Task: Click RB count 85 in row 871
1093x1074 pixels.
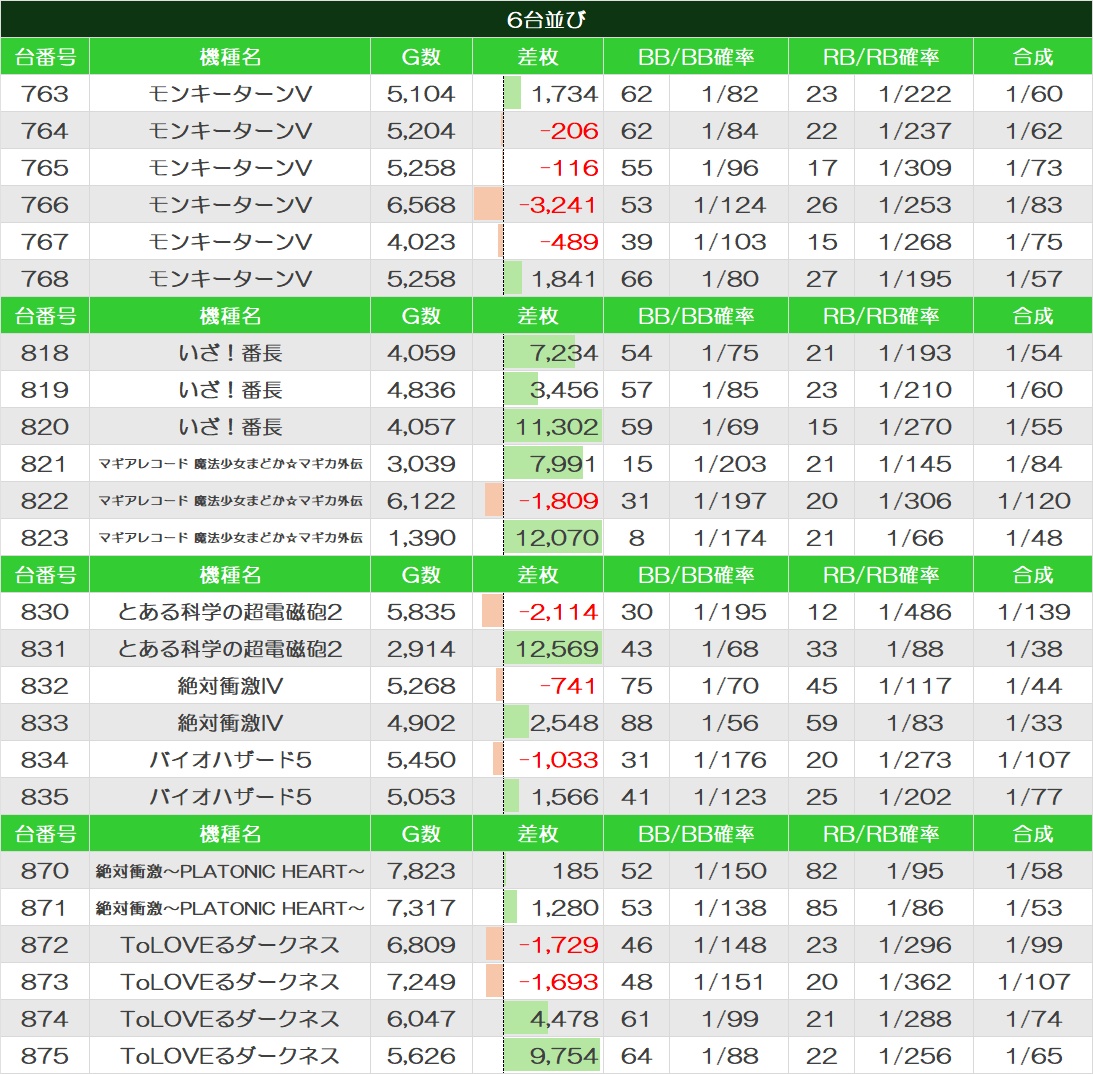Action: click(x=821, y=907)
